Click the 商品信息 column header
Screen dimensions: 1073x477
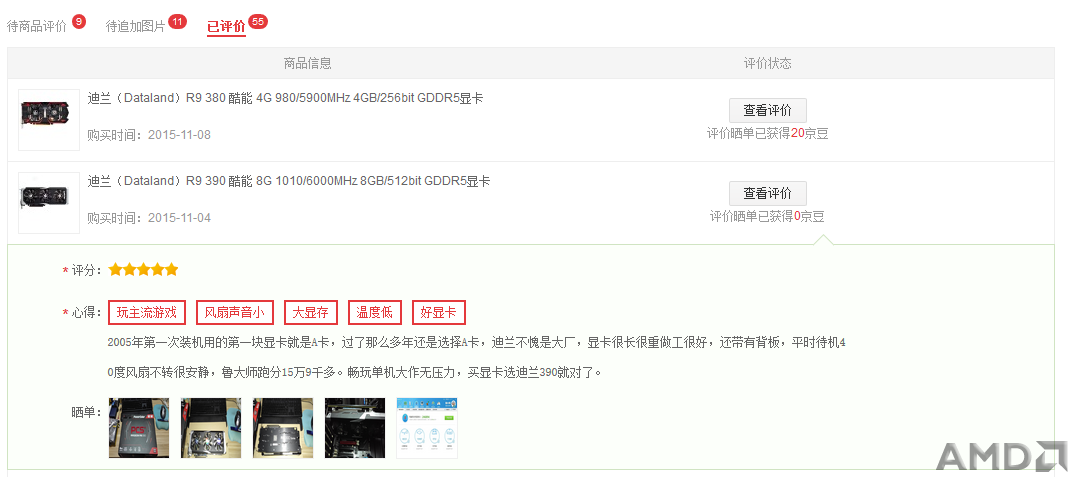(308, 63)
